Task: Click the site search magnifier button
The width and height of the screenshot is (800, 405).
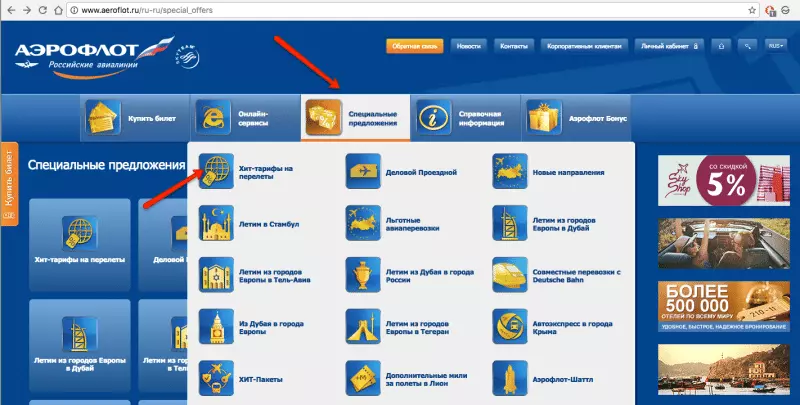Action: (747, 46)
